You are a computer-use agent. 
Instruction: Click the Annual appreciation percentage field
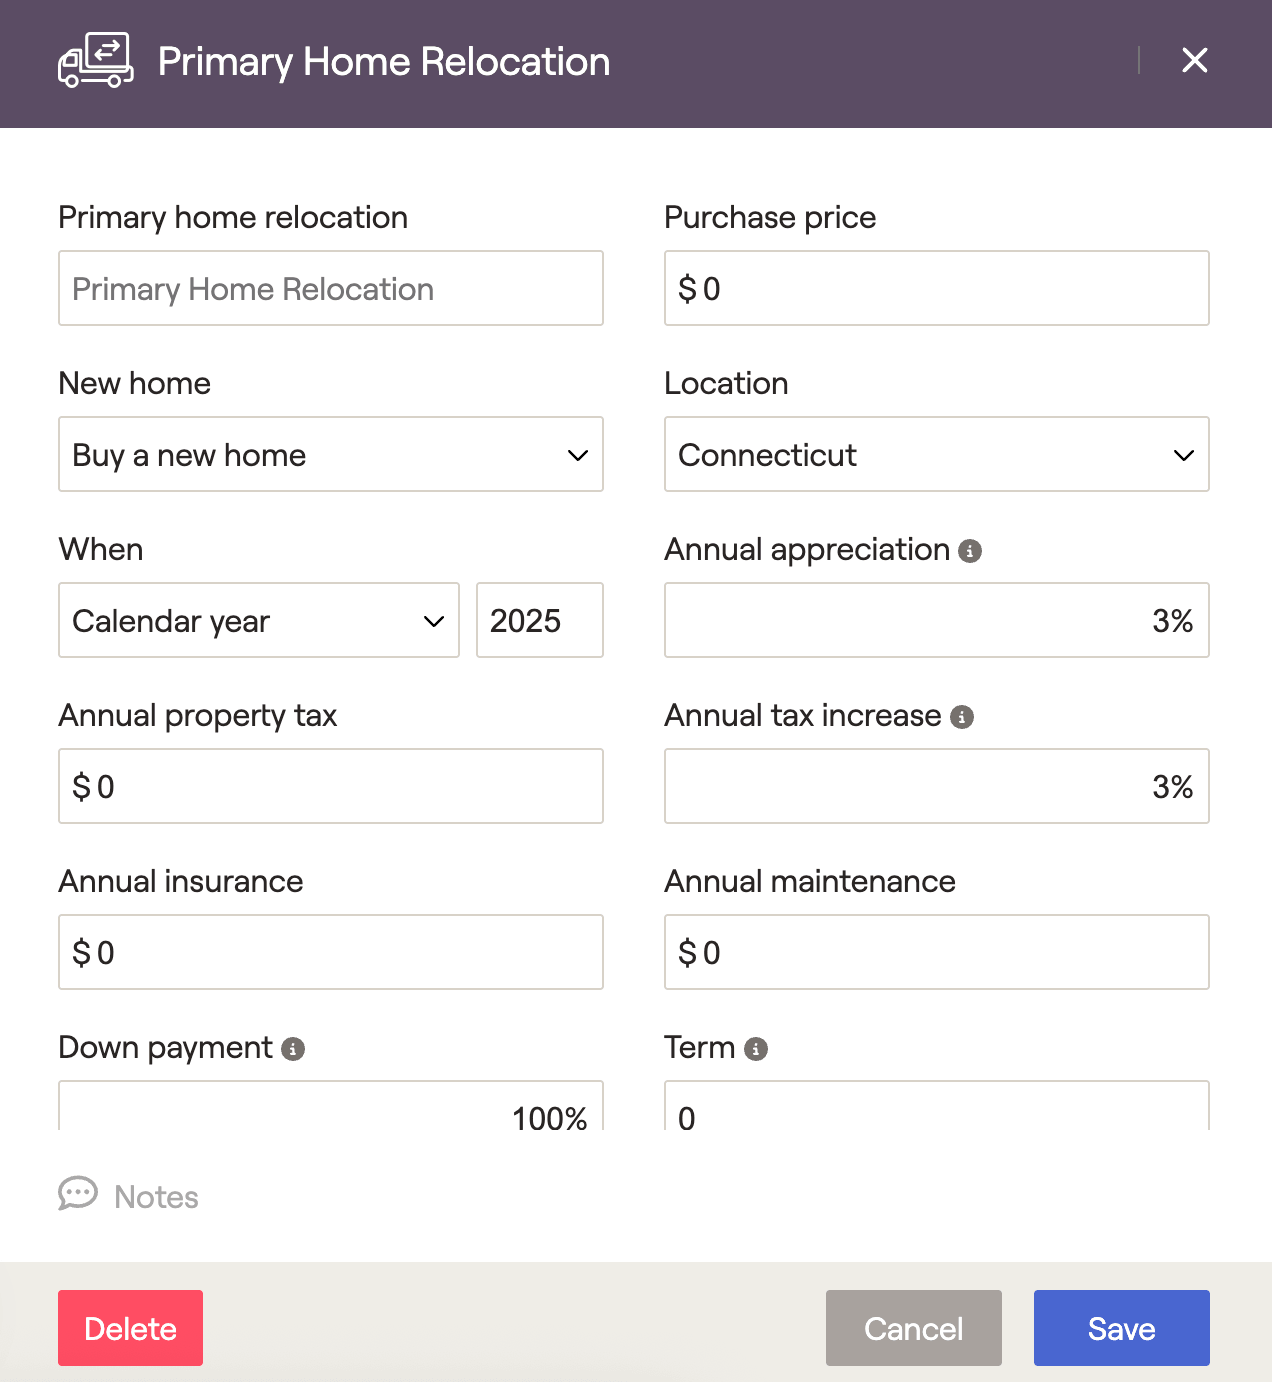(936, 621)
